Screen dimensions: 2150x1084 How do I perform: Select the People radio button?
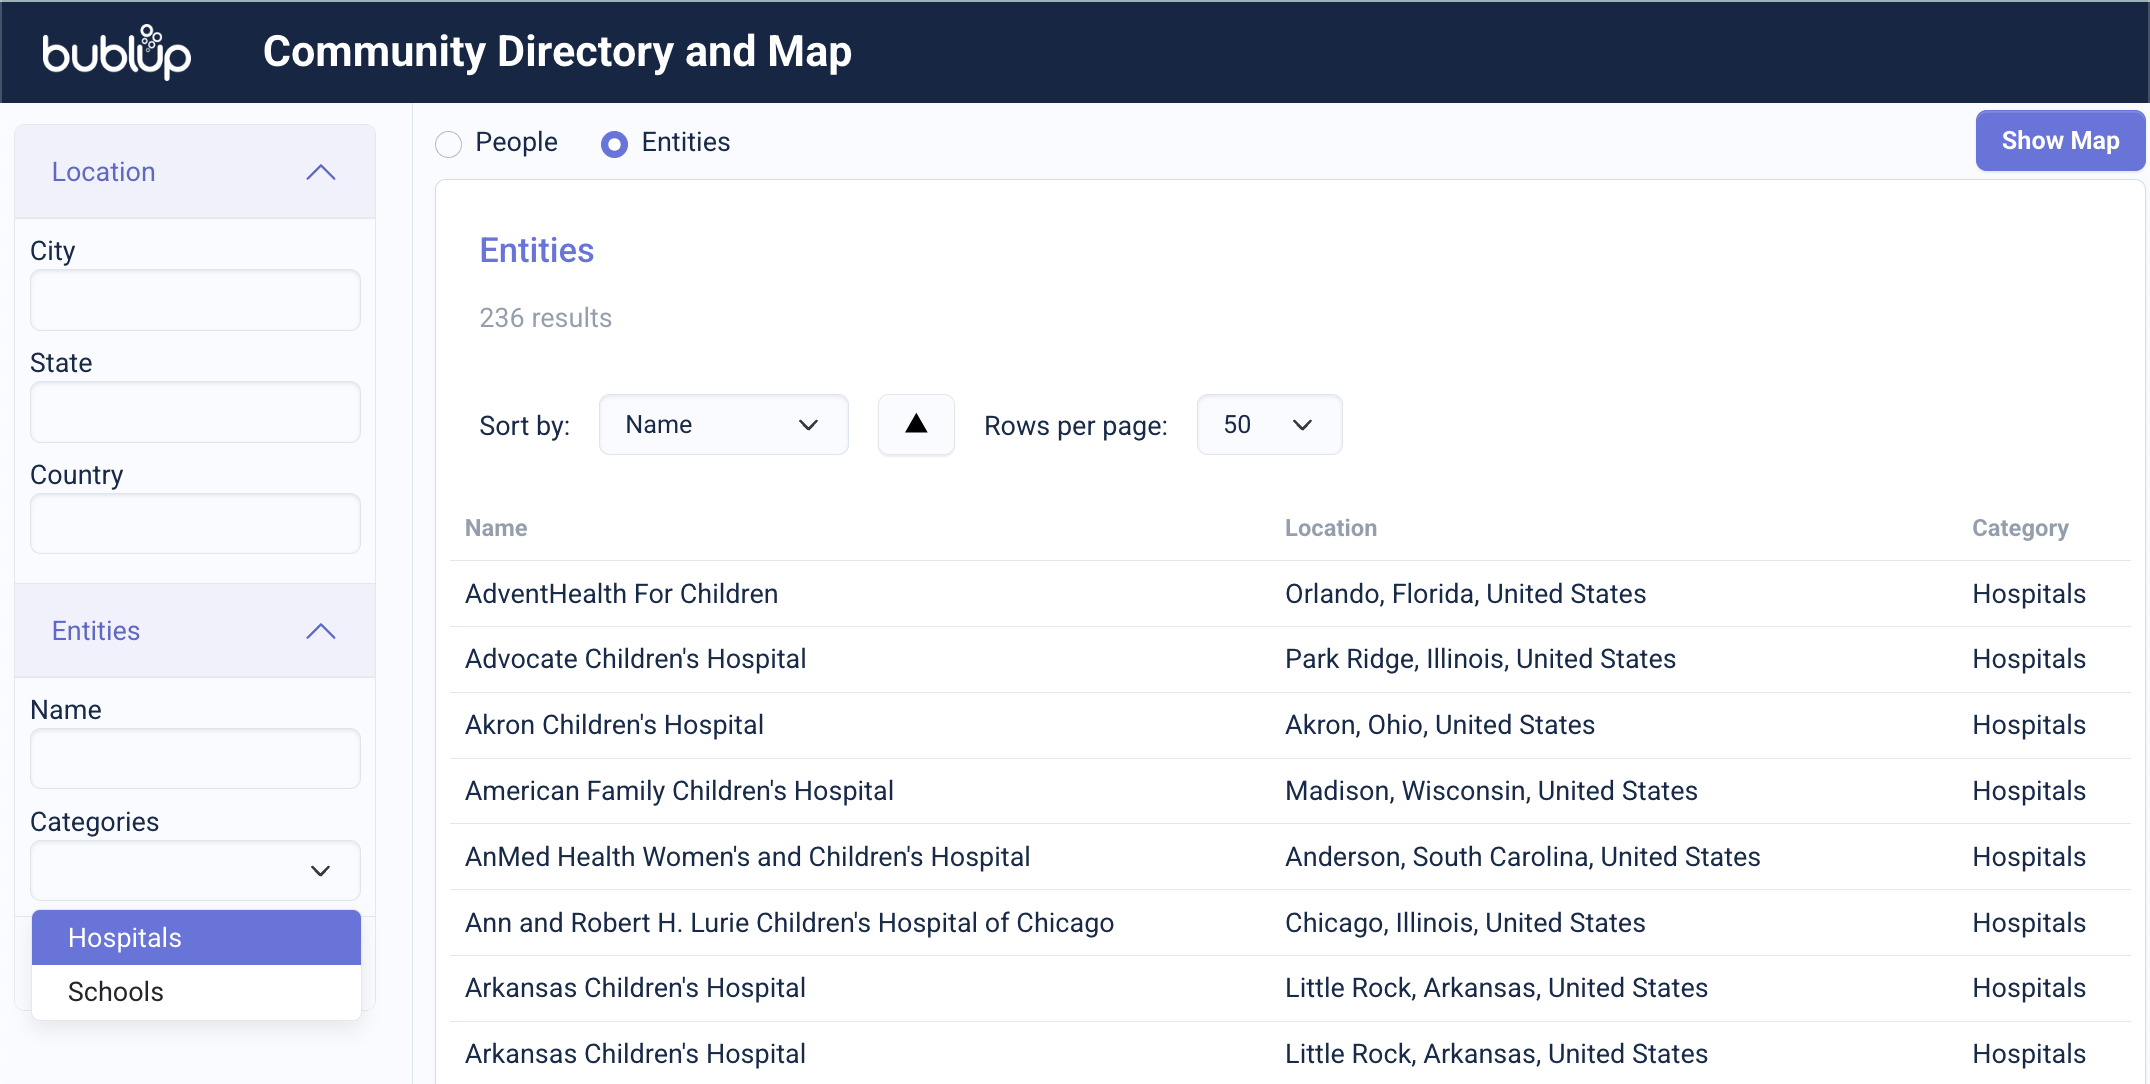448,144
